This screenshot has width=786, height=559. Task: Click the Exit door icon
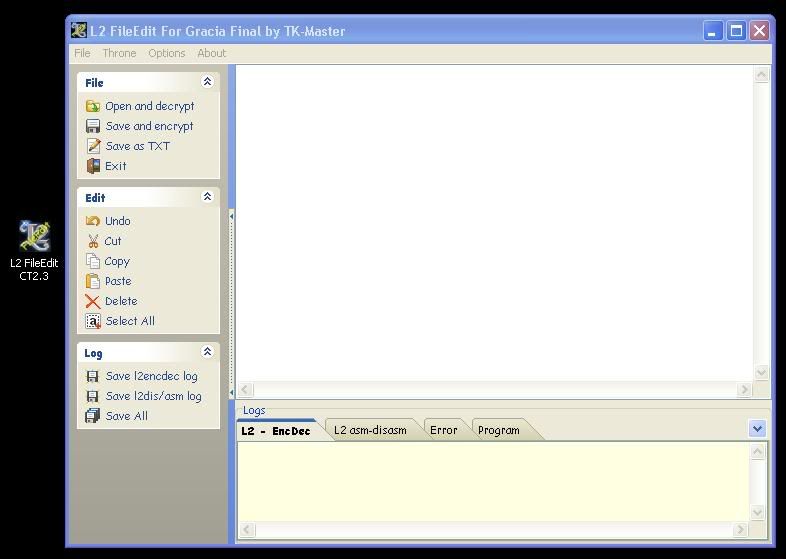pyautogui.click(x=93, y=166)
